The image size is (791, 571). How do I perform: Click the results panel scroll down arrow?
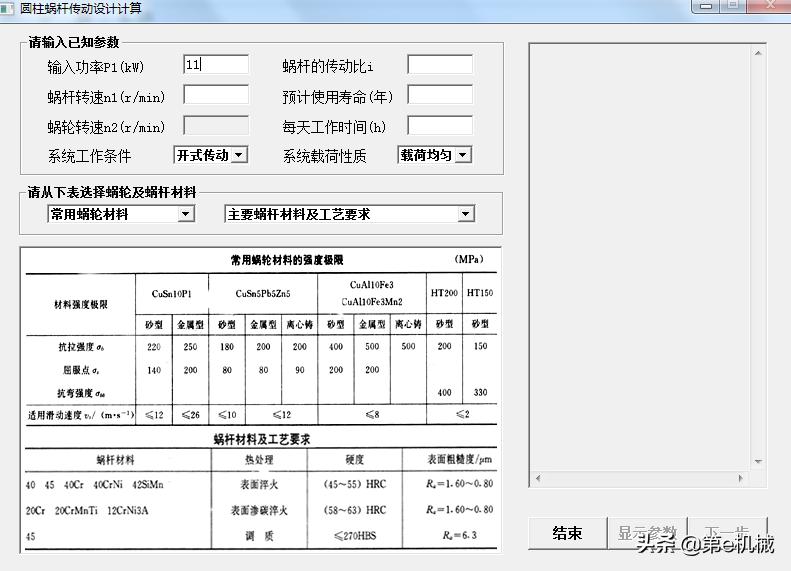[x=758, y=461]
